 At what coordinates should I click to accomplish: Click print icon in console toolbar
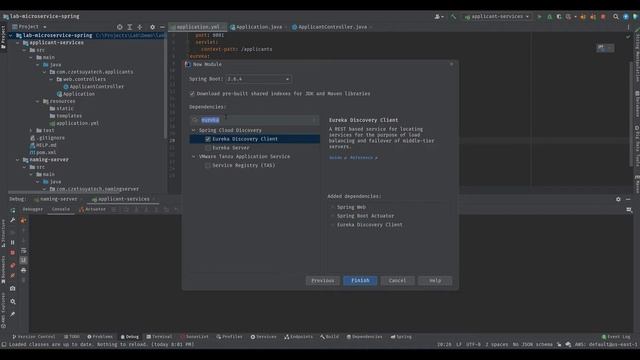(x=24, y=270)
